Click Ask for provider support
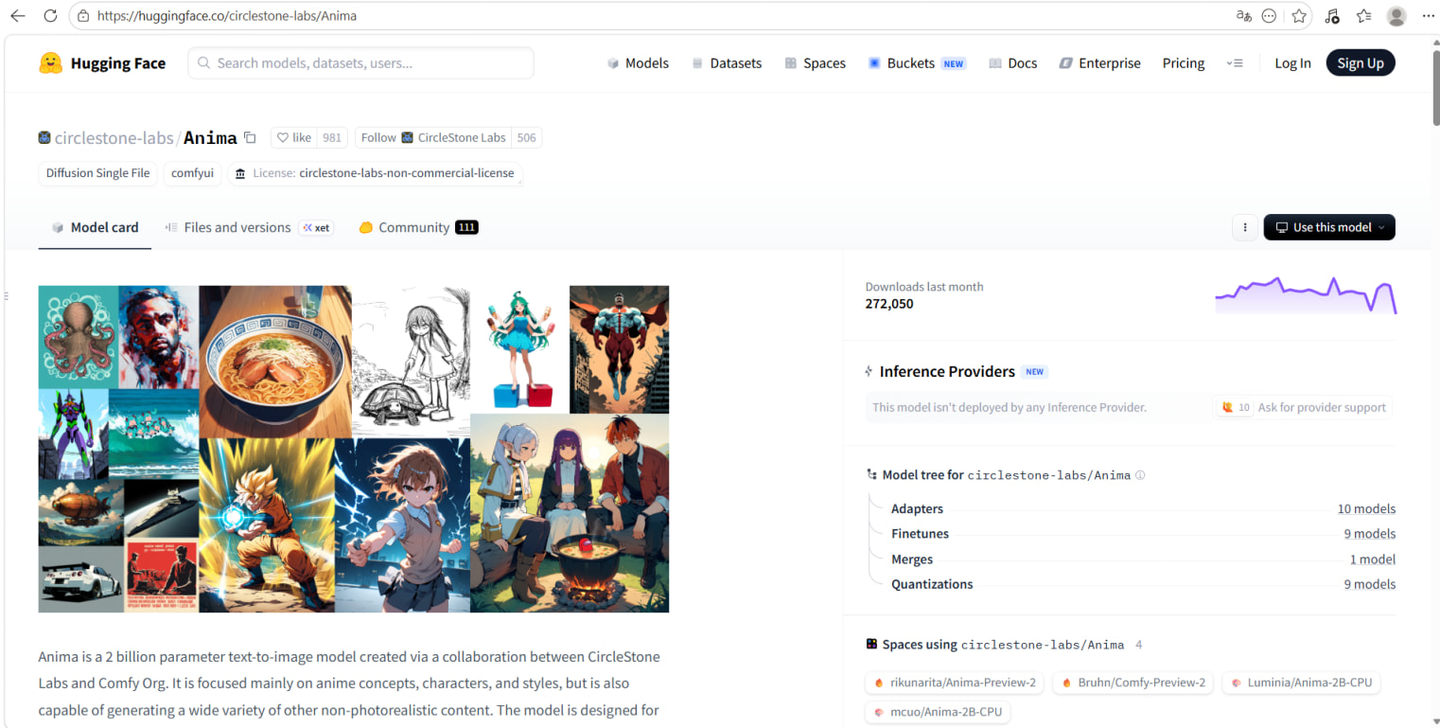Viewport: 1440px width, 728px height. pos(1304,408)
